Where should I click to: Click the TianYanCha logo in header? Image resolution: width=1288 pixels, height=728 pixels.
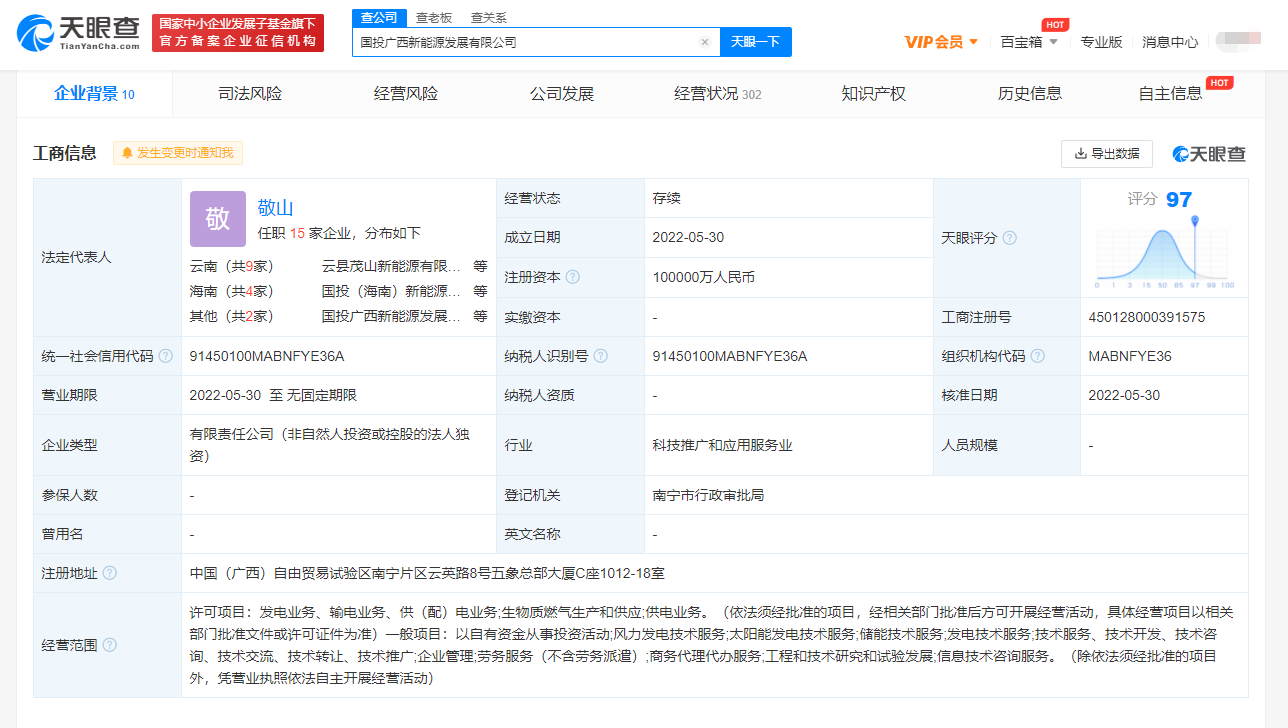coord(78,33)
